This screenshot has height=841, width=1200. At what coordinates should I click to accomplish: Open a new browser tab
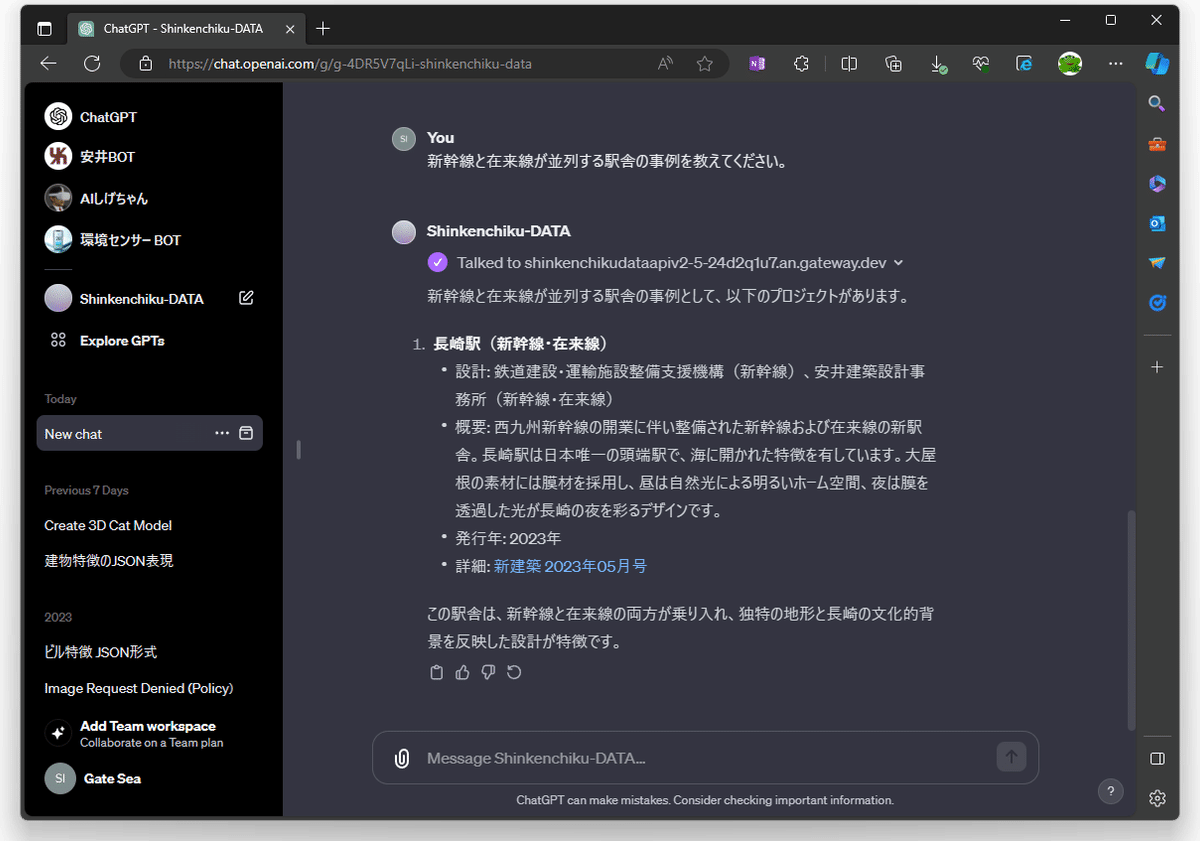click(x=322, y=29)
